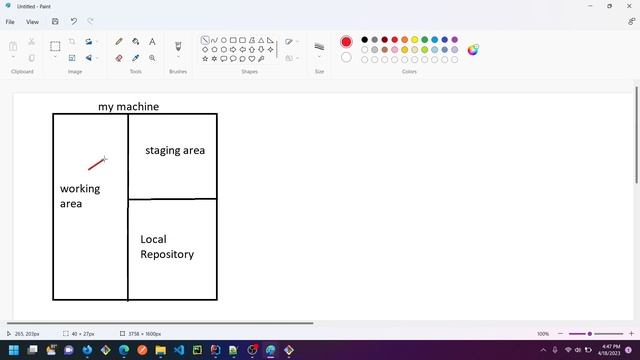Expand the Paste dropdown arrow
The image size is (640, 360).
(13, 58)
